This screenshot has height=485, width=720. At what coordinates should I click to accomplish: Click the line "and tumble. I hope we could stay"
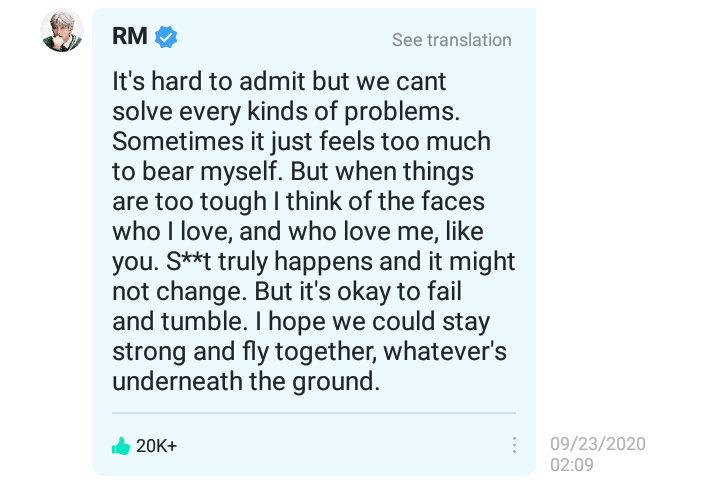point(301,321)
